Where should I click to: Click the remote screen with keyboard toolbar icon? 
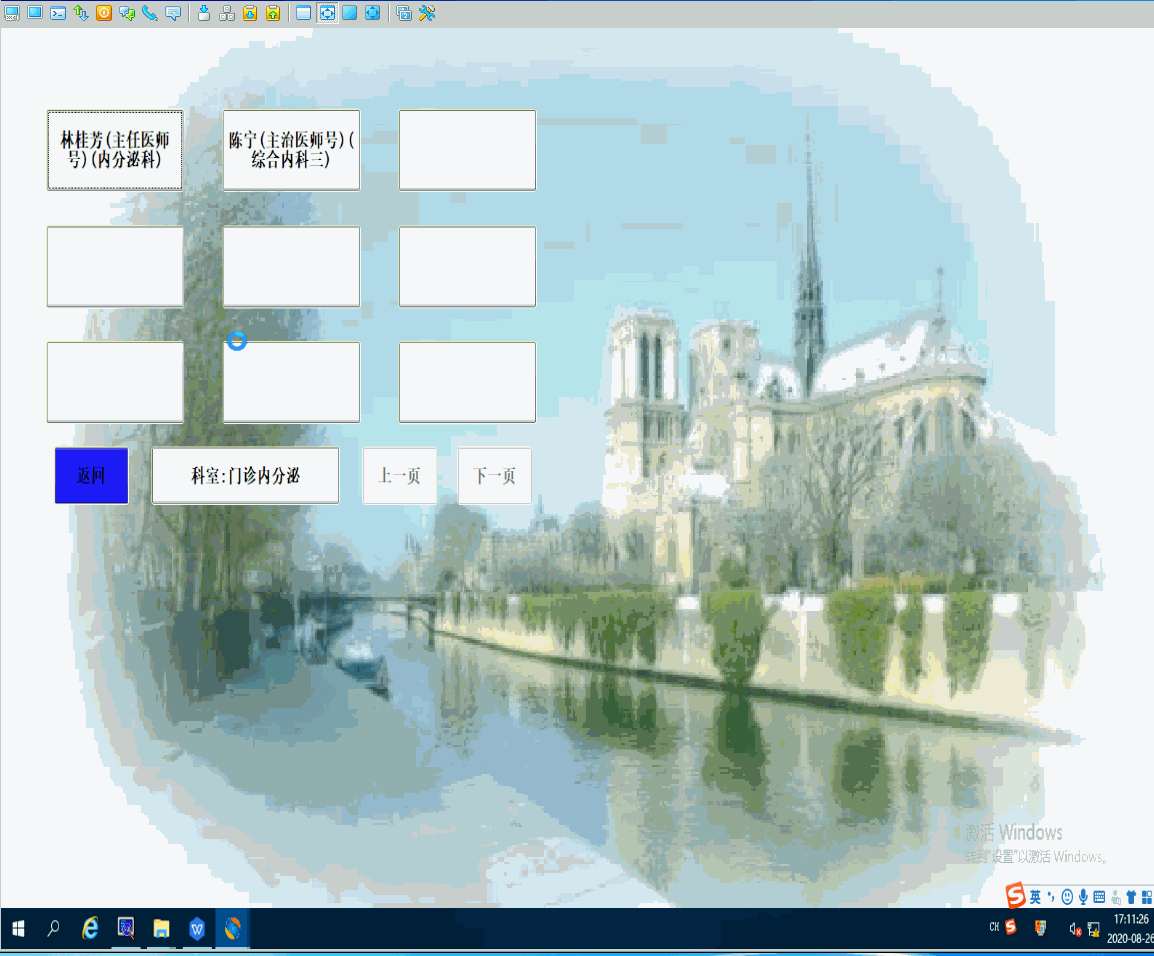point(12,13)
